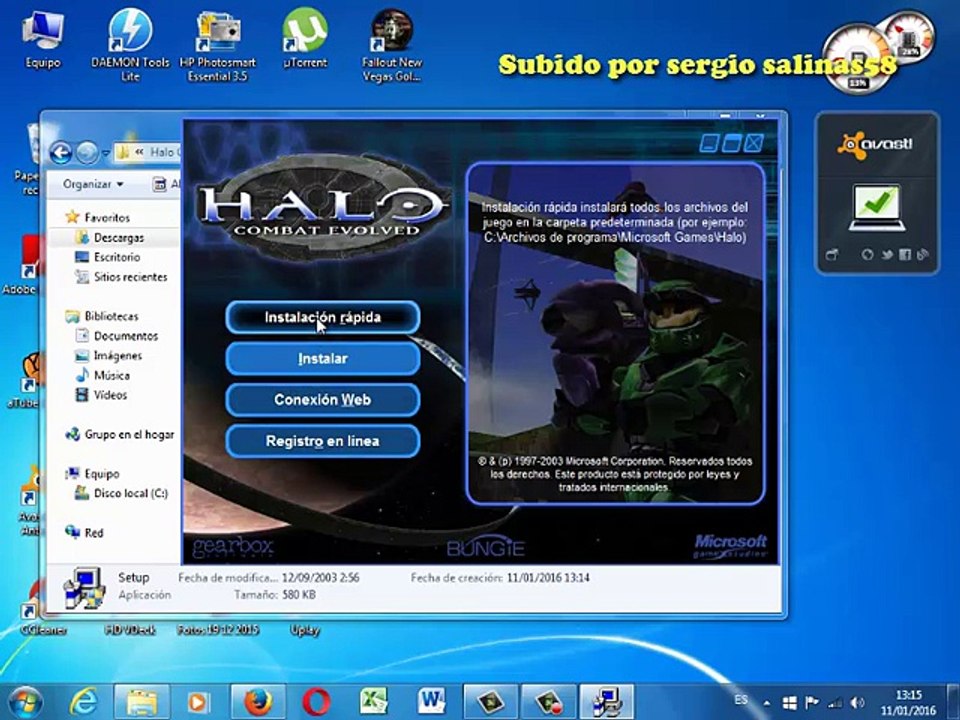Click volume speaker tray icon

coord(857,703)
